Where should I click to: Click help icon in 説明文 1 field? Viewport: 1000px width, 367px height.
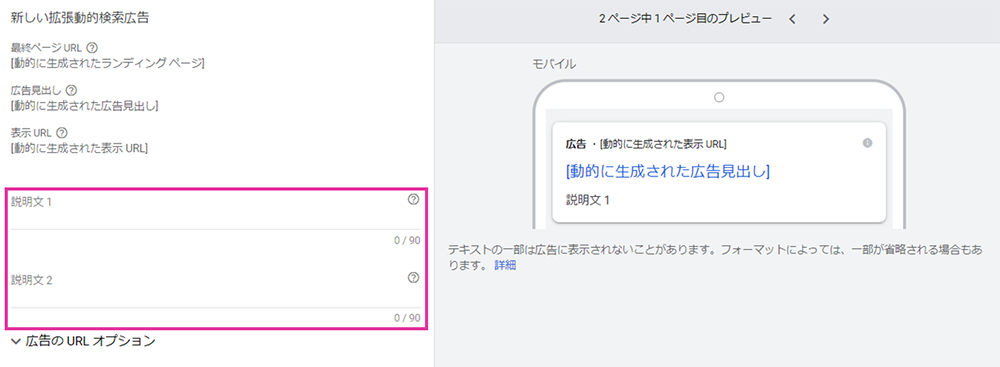click(x=413, y=199)
